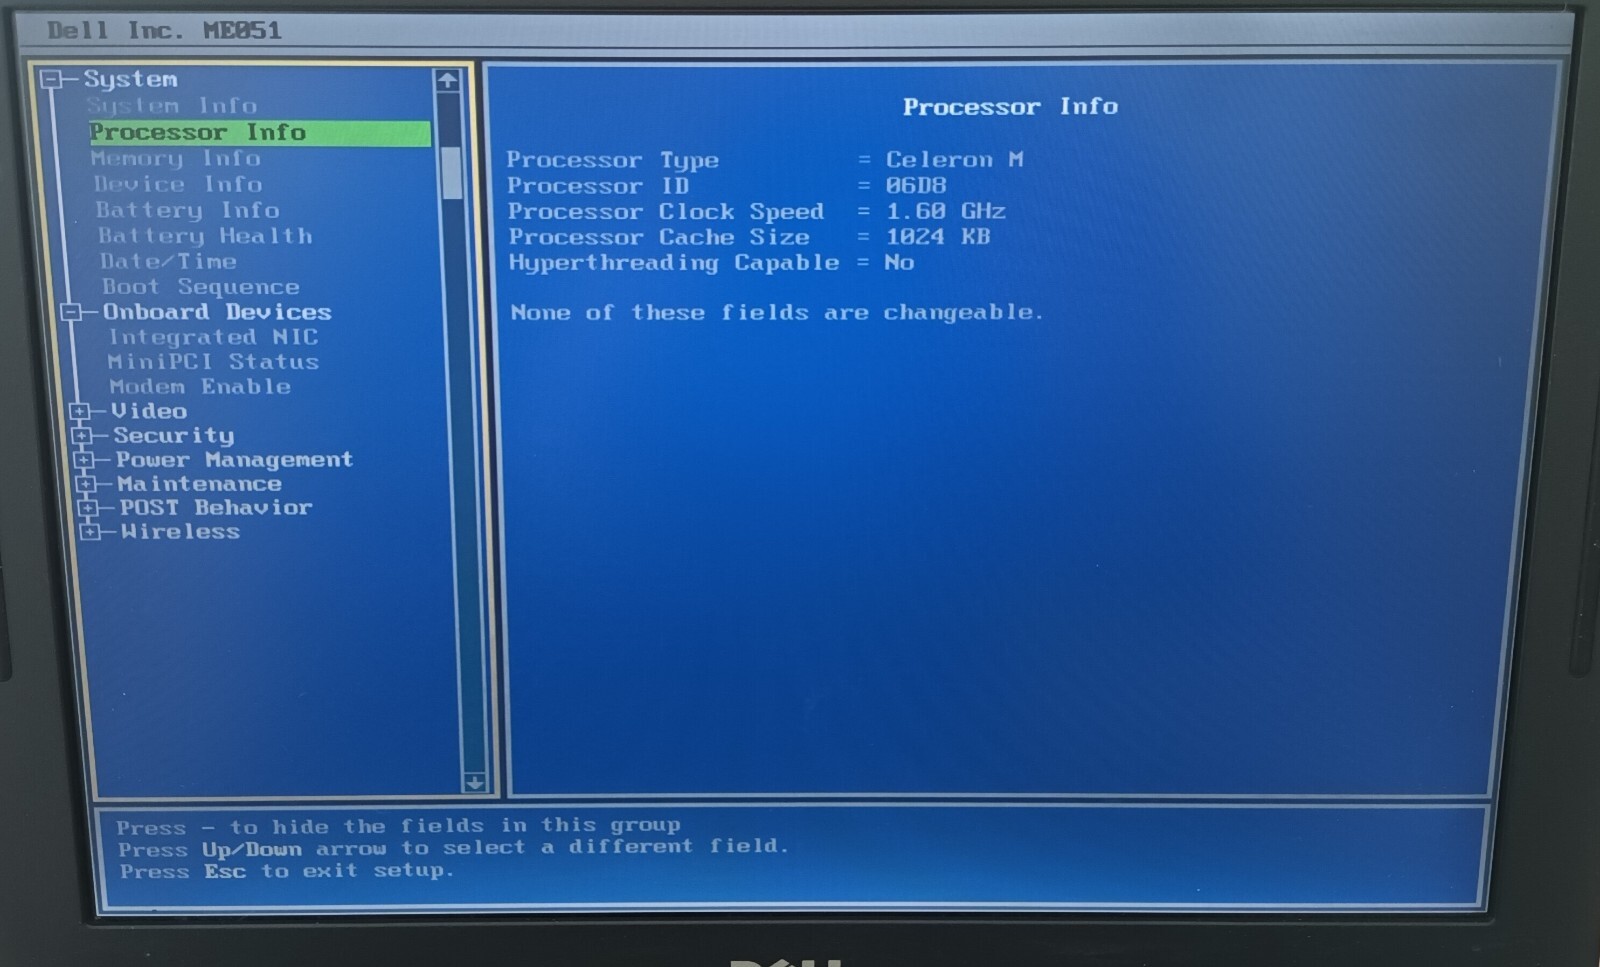Expand the Wireless group

point(90,532)
